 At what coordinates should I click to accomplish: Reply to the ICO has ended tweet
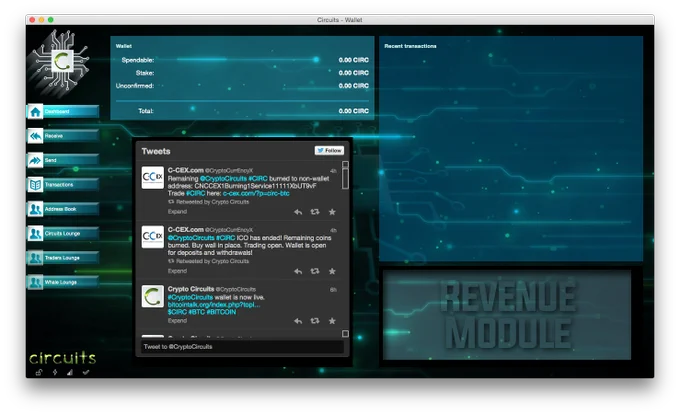coord(298,271)
